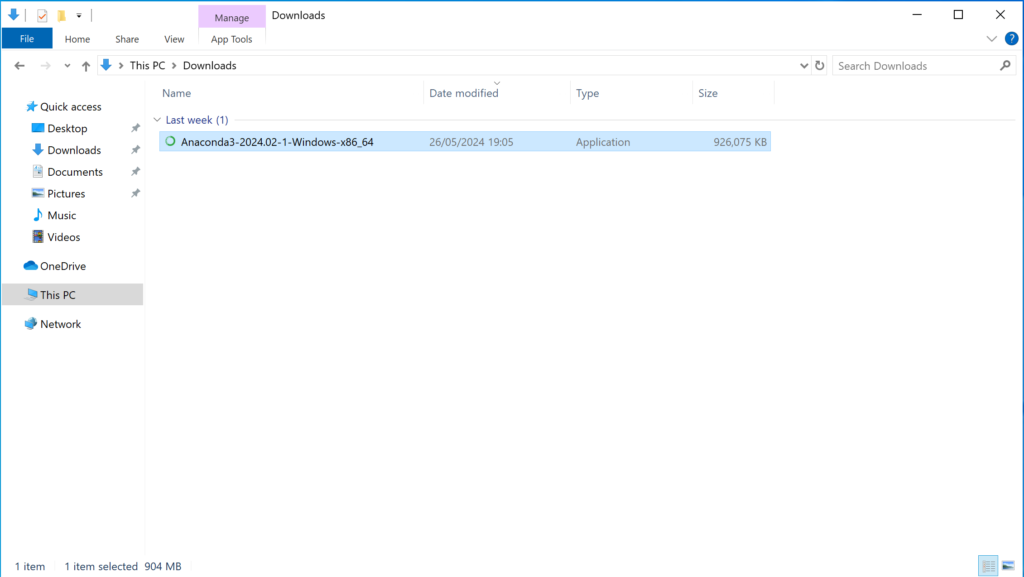Open the address bar history dropdown
1024x577 pixels.
[x=805, y=66]
